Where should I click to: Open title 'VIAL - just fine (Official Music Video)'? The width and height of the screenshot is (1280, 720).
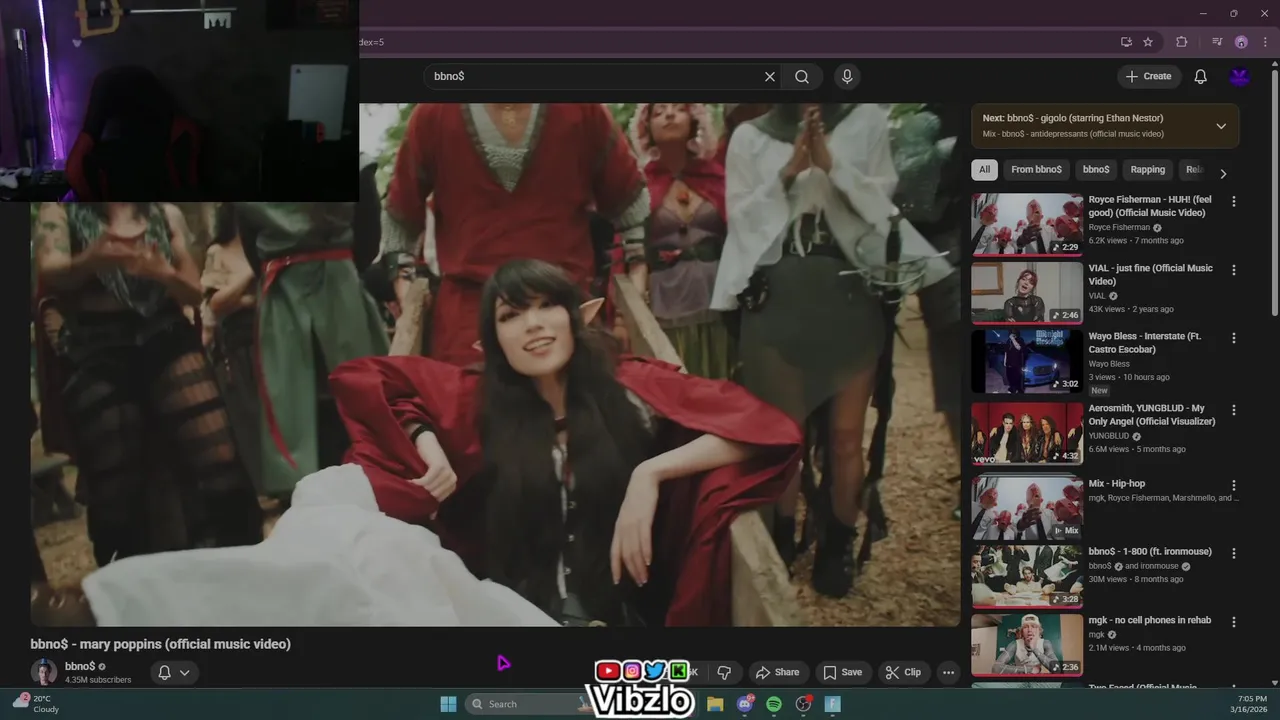[x=1150, y=275]
